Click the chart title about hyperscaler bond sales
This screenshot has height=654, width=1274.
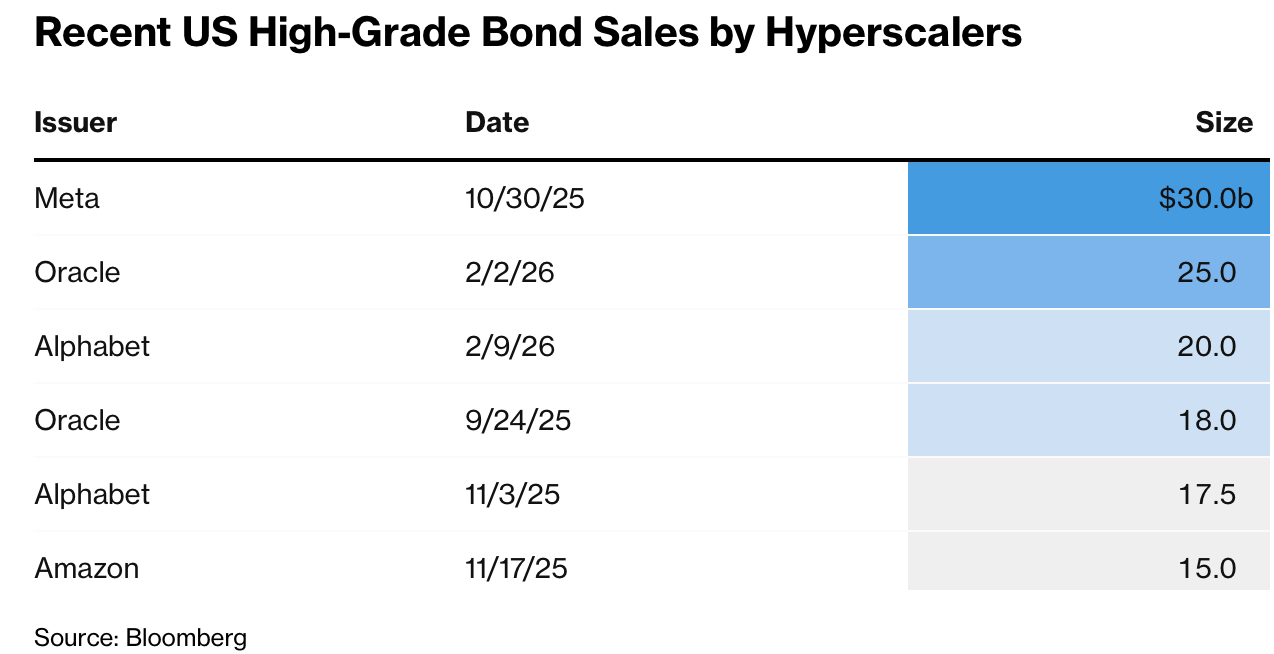point(528,34)
